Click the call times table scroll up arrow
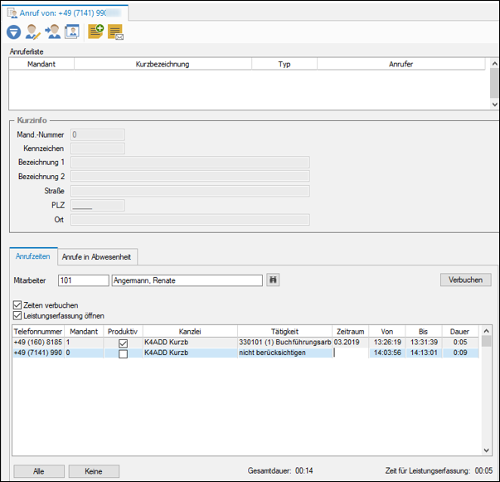Image resolution: width=500 pixels, height=482 pixels. tap(486, 331)
